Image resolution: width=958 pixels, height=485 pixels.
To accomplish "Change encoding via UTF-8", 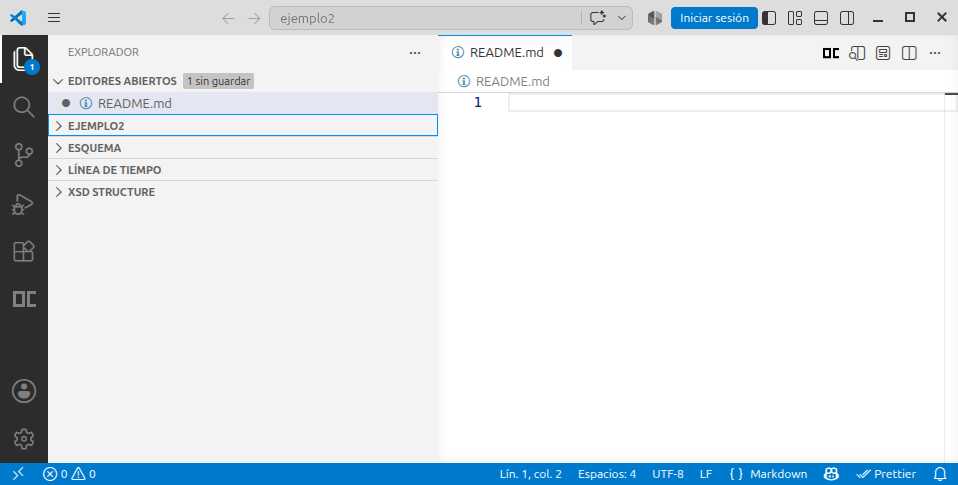I will pos(668,473).
